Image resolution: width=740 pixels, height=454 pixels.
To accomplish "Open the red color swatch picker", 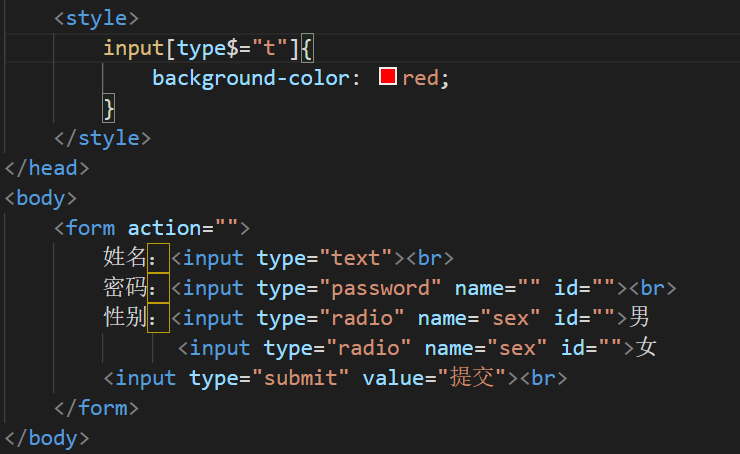I will point(387,76).
